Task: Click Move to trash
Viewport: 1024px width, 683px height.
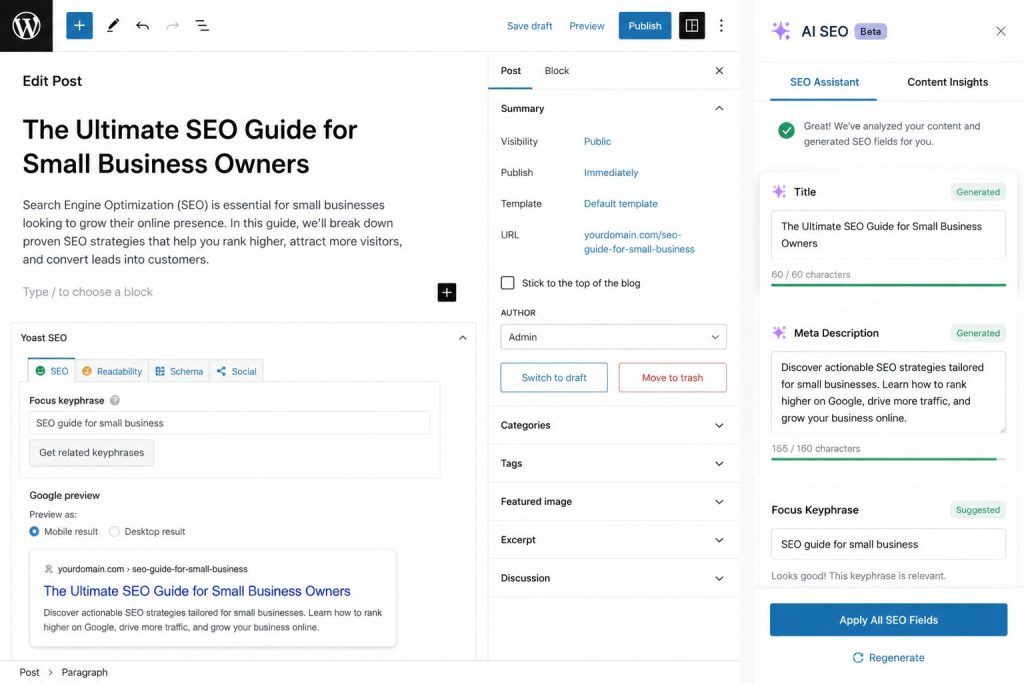Action: (x=673, y=377)
